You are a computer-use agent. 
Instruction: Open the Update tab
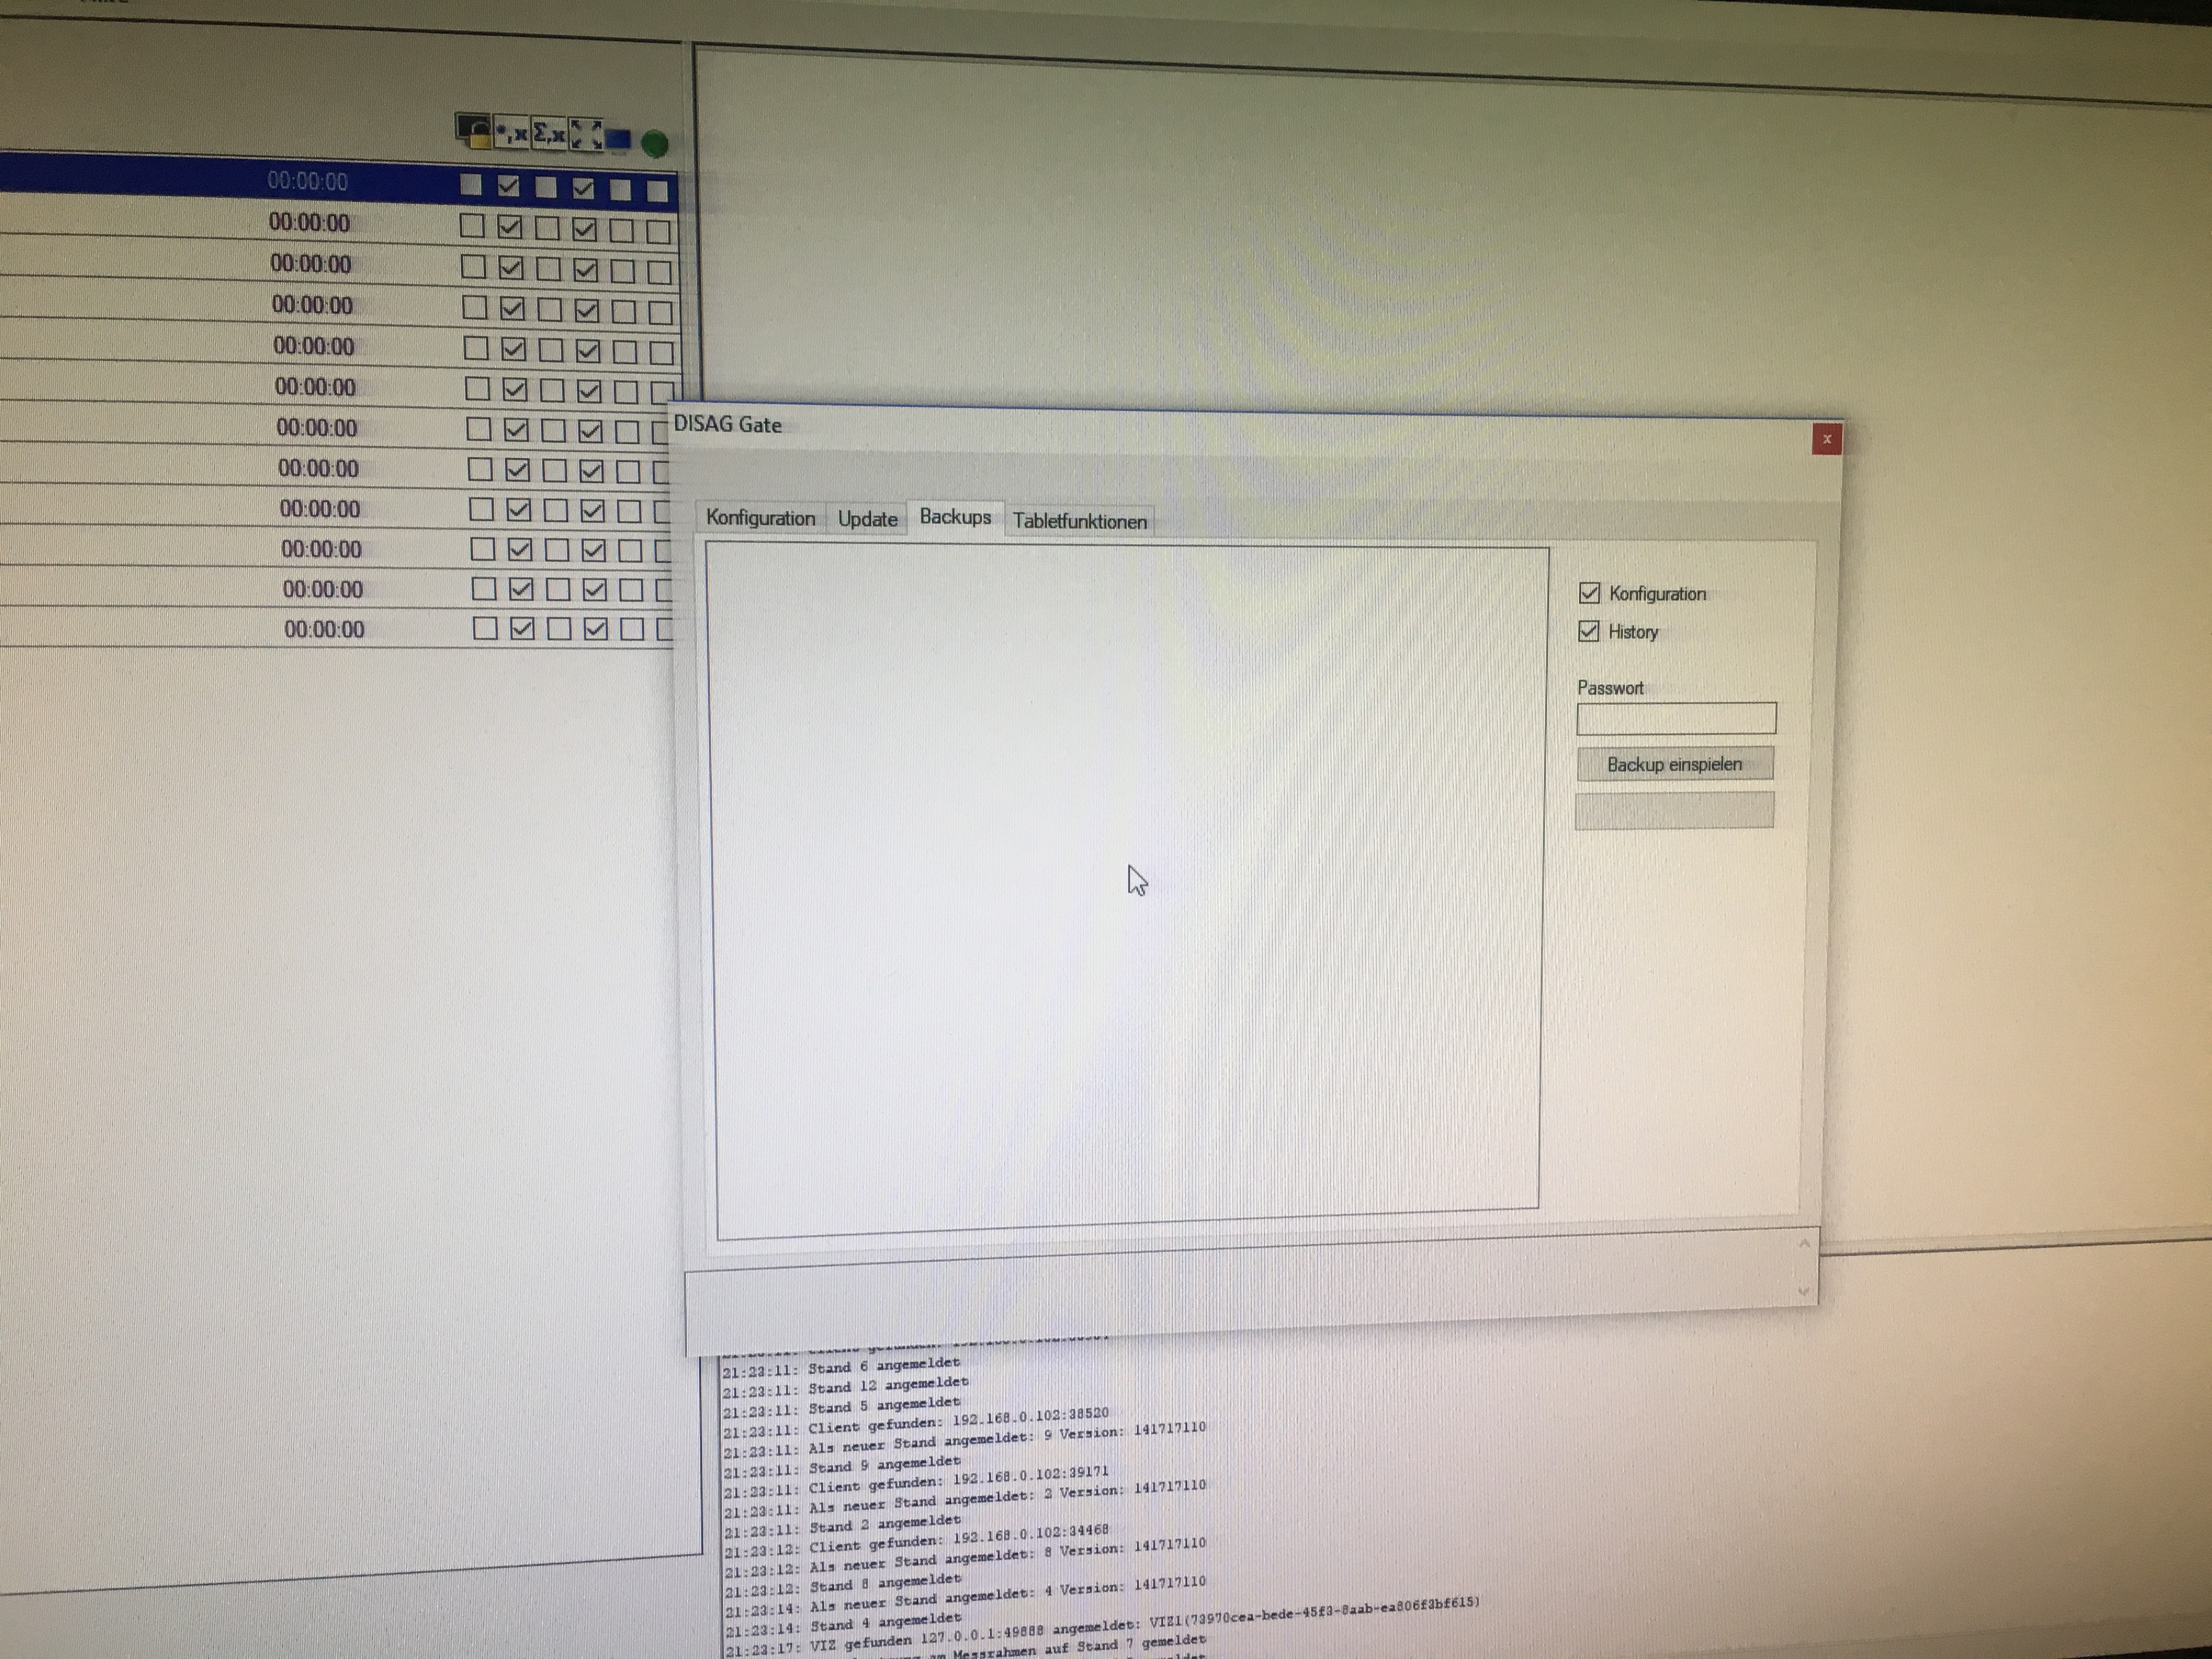(x=867, y=519)
